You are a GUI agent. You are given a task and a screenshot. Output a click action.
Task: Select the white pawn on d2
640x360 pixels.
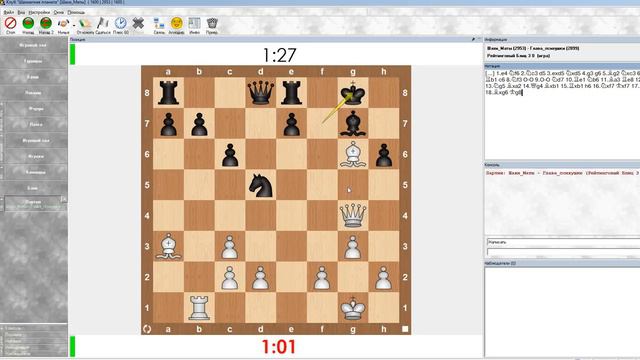pos(260,277)
